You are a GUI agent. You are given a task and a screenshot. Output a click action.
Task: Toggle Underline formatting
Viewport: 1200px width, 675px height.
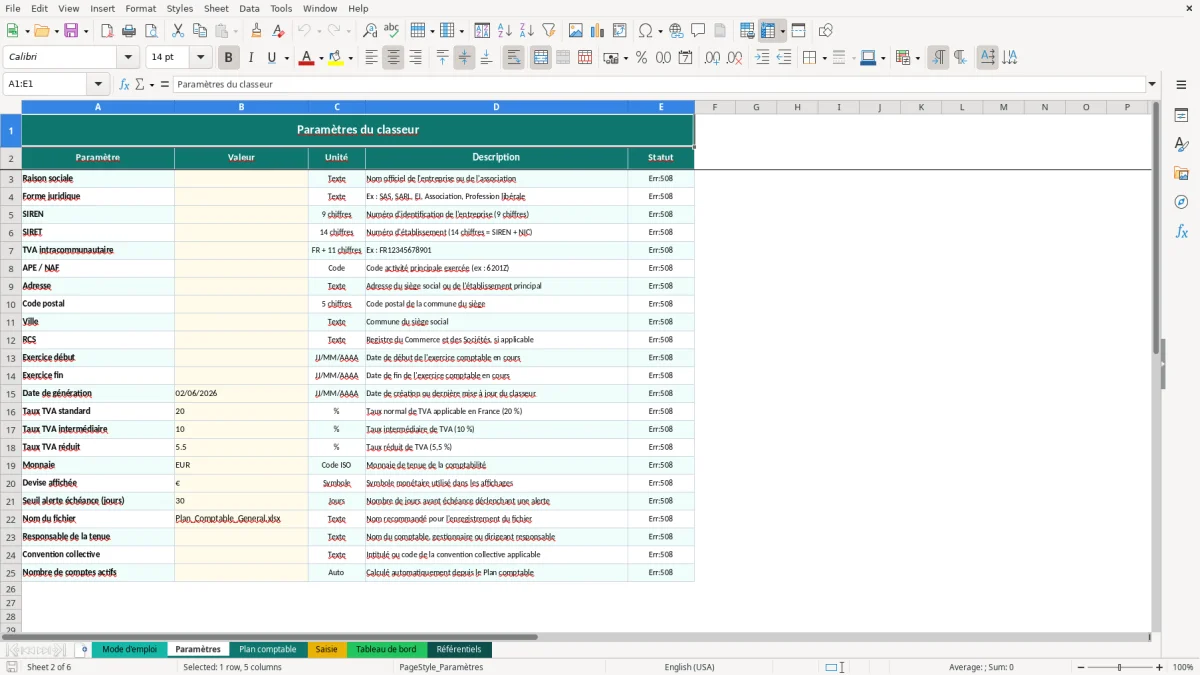(271, 58)
